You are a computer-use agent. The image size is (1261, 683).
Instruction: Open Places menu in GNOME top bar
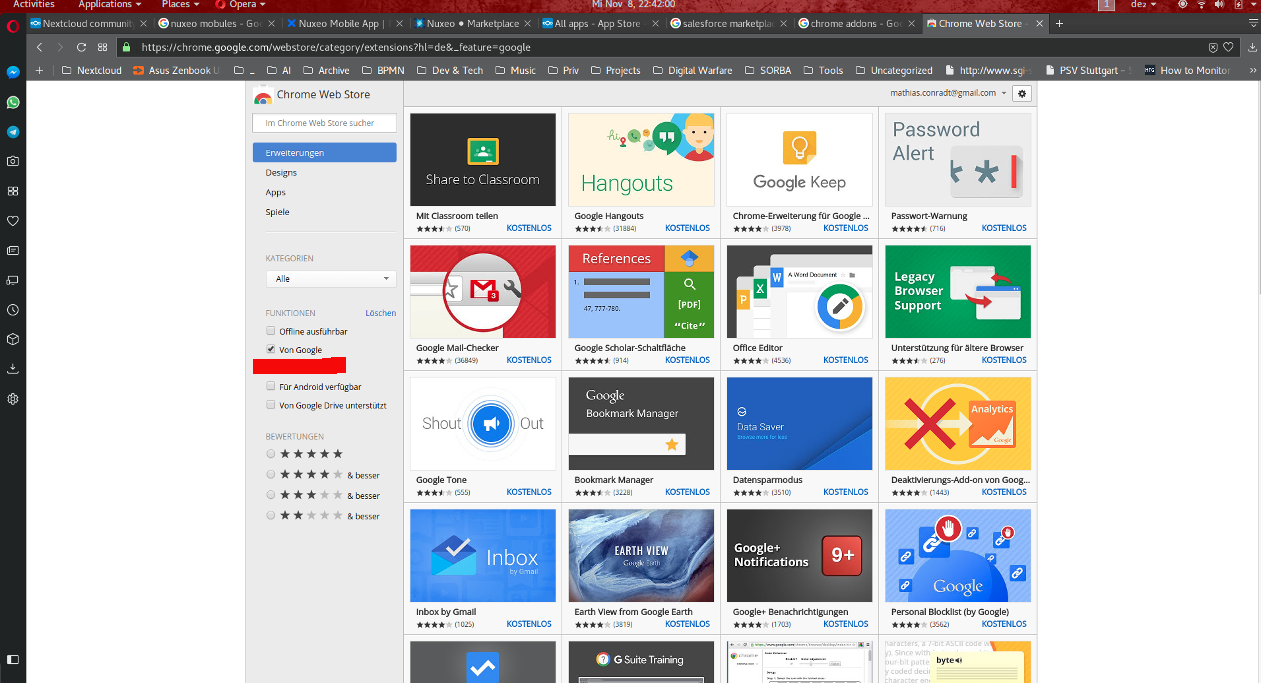click(x=180, y=5)
